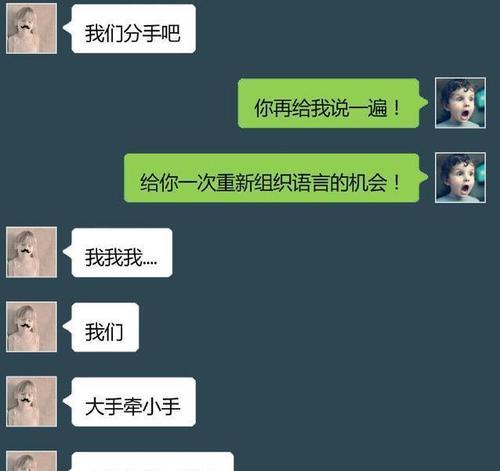The height and width of the screenshot is (471, 500).
Task: View profile from avatar beside "大手牵小手"
Action: click(31, 401)
